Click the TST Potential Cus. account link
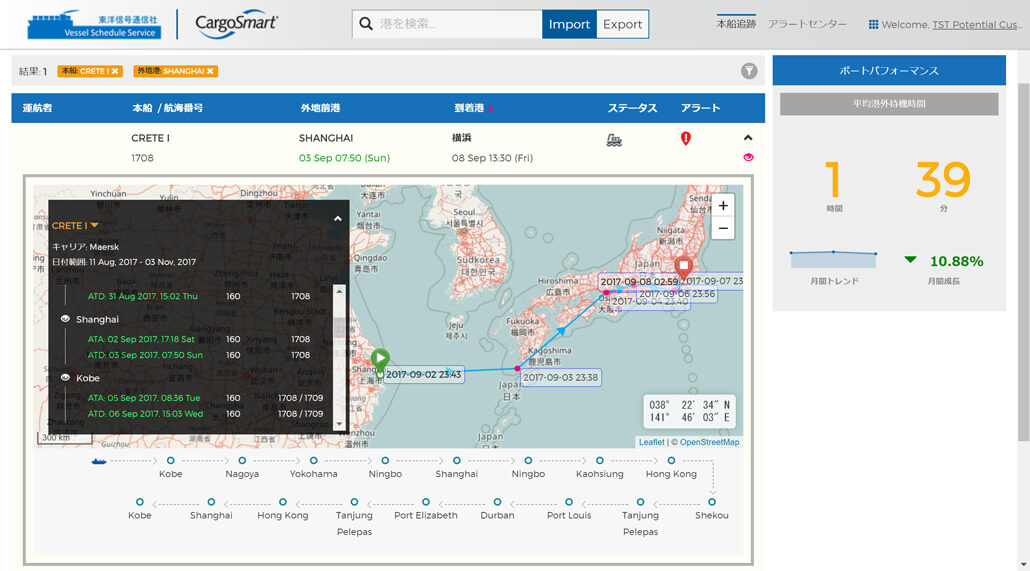1030x571 pixels. [975, 24]
